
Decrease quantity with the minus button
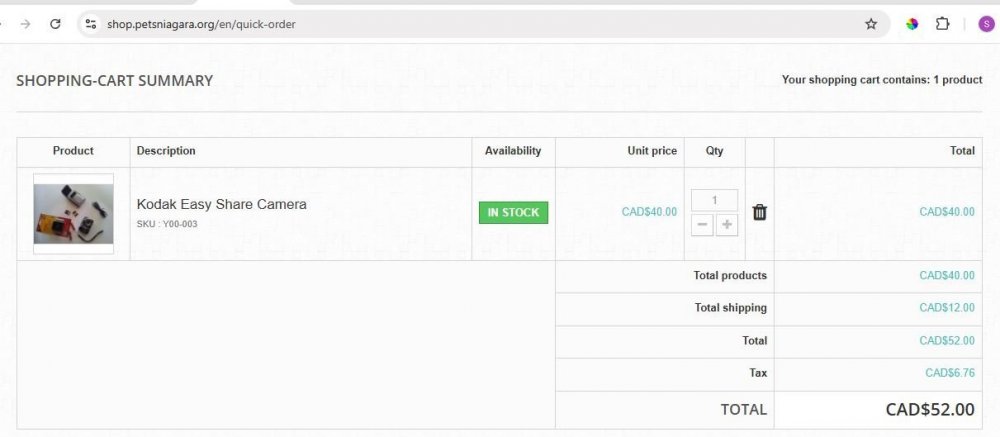click(x=702, y=225)
